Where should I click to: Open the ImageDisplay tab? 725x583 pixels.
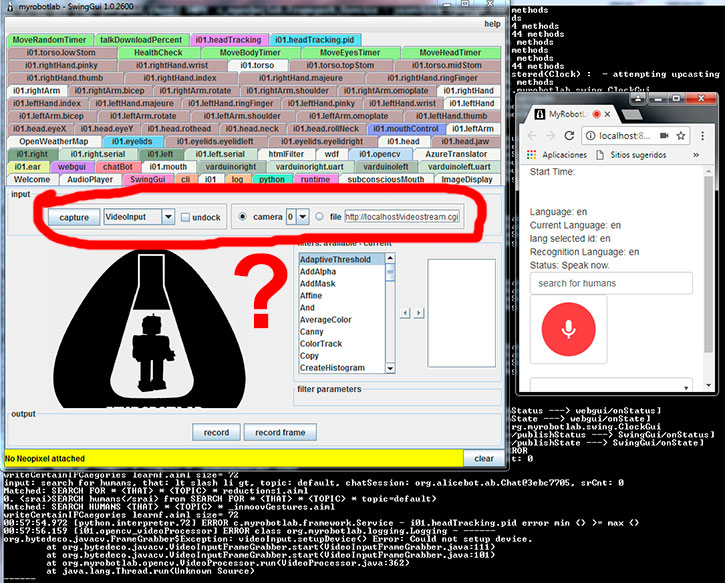(x=467, y=179)
